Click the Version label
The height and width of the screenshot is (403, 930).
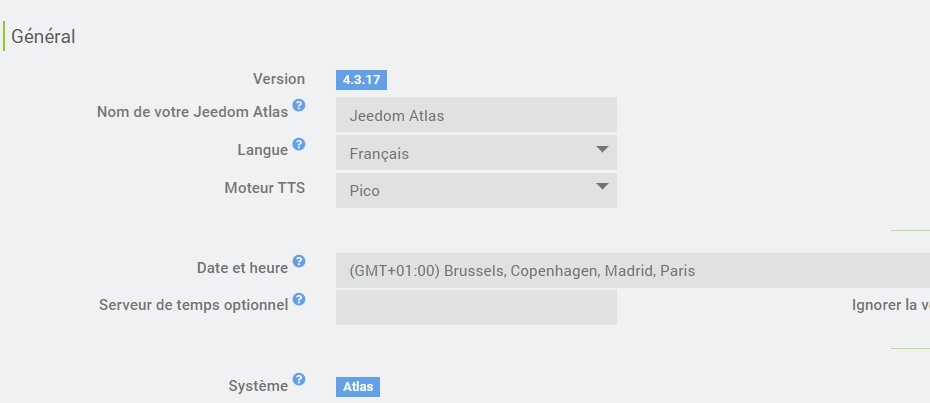[279, 79]
